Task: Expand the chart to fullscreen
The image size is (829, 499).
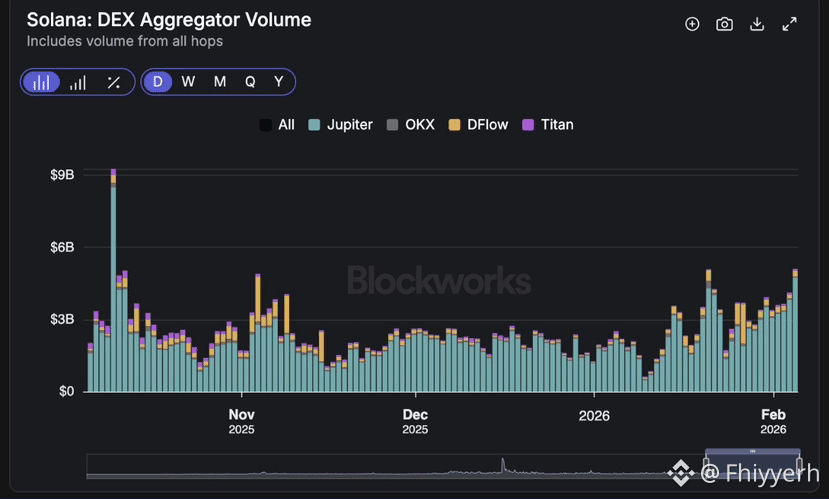Action: [789, 24]
